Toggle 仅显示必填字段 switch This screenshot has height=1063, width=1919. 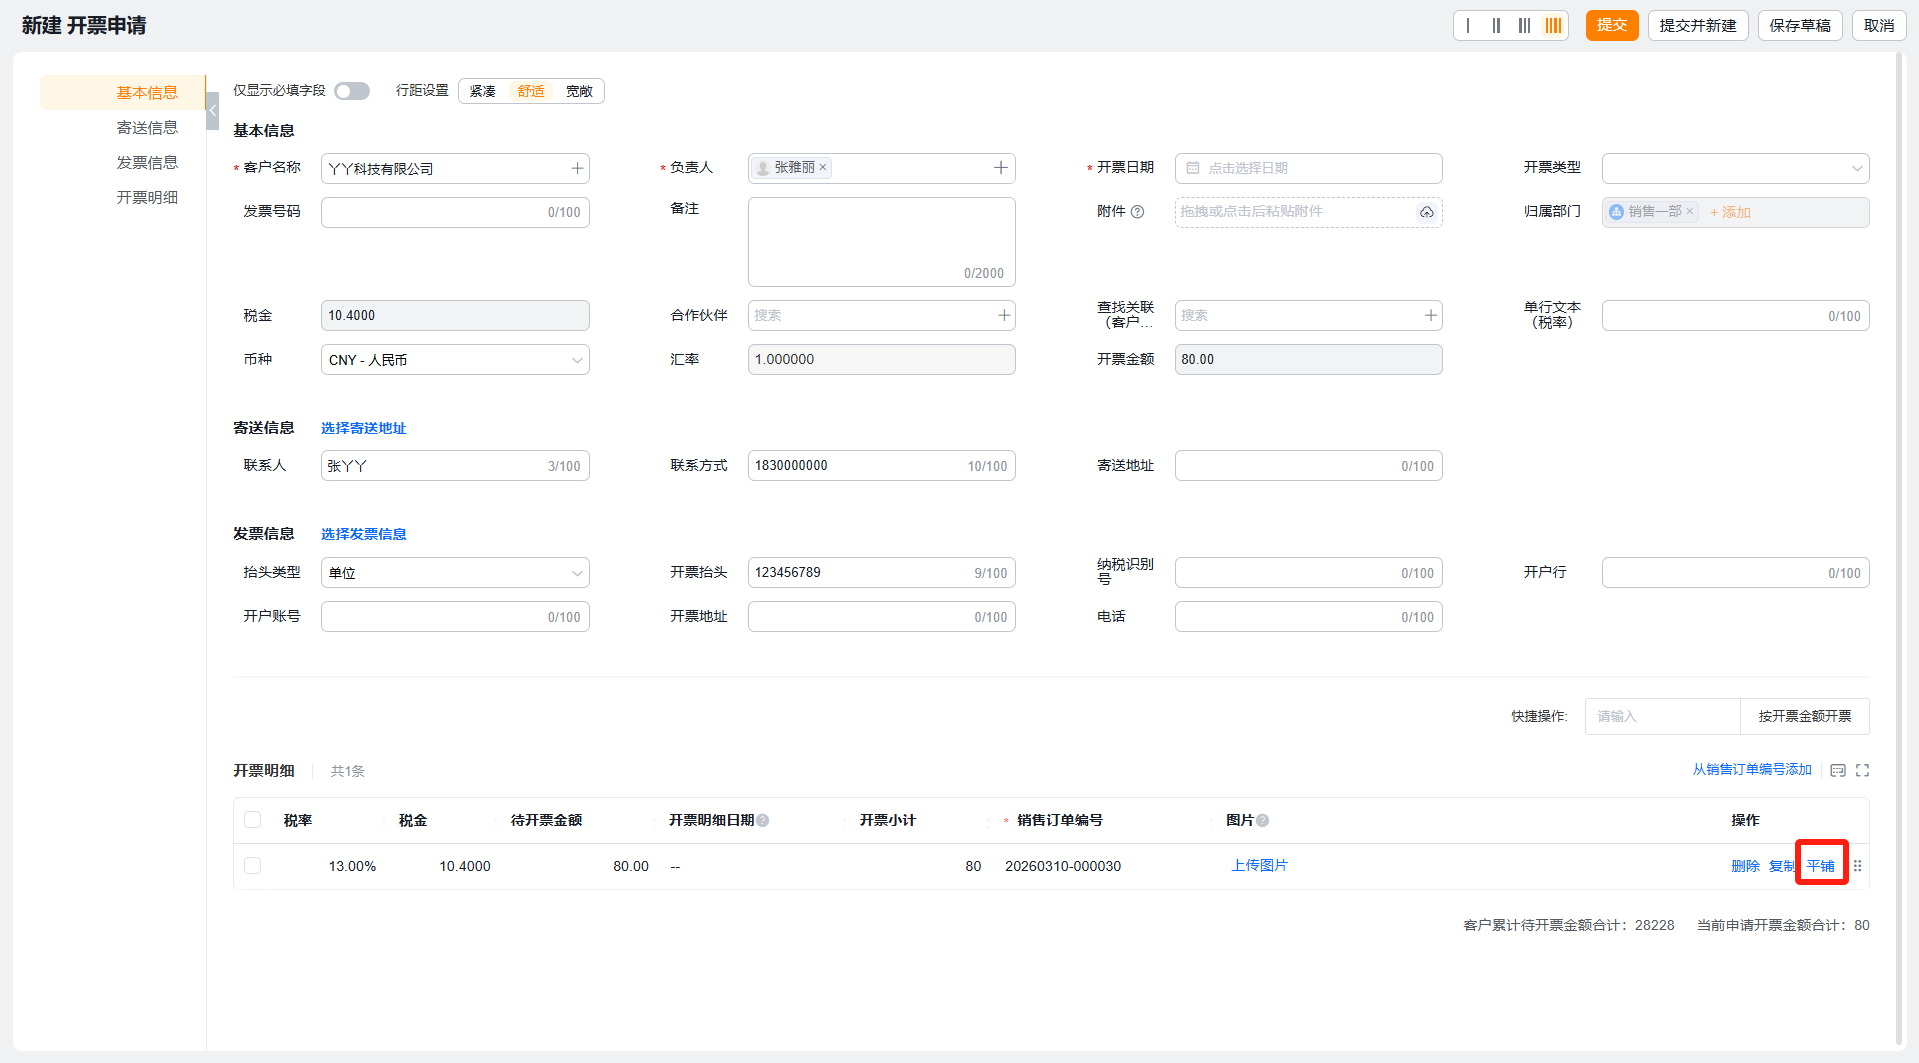click(352, 91)
